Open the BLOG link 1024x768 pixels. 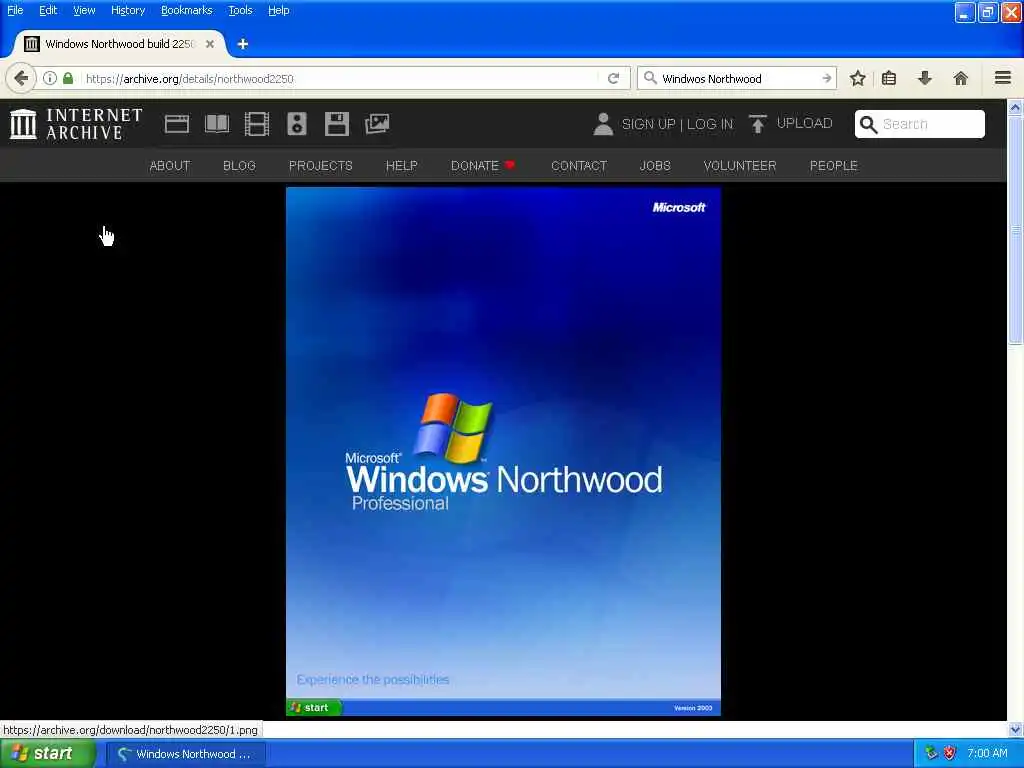(239, 166)
